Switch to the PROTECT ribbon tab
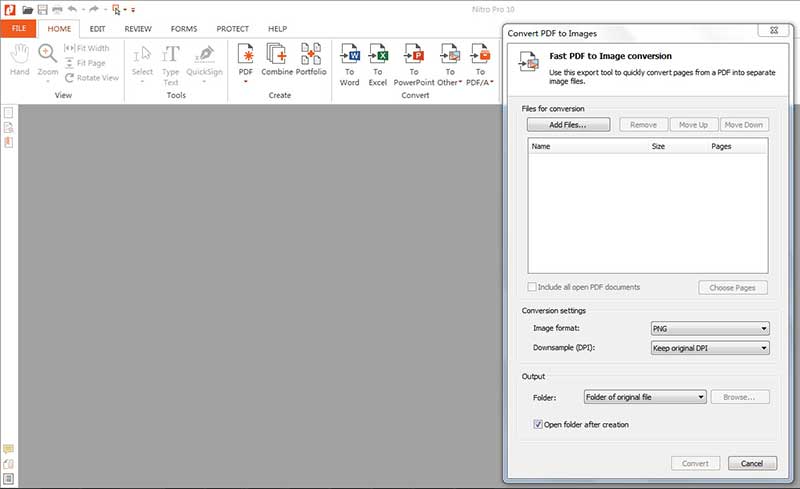The height and width of the screenshot is (489, 800). pos(233,29)
